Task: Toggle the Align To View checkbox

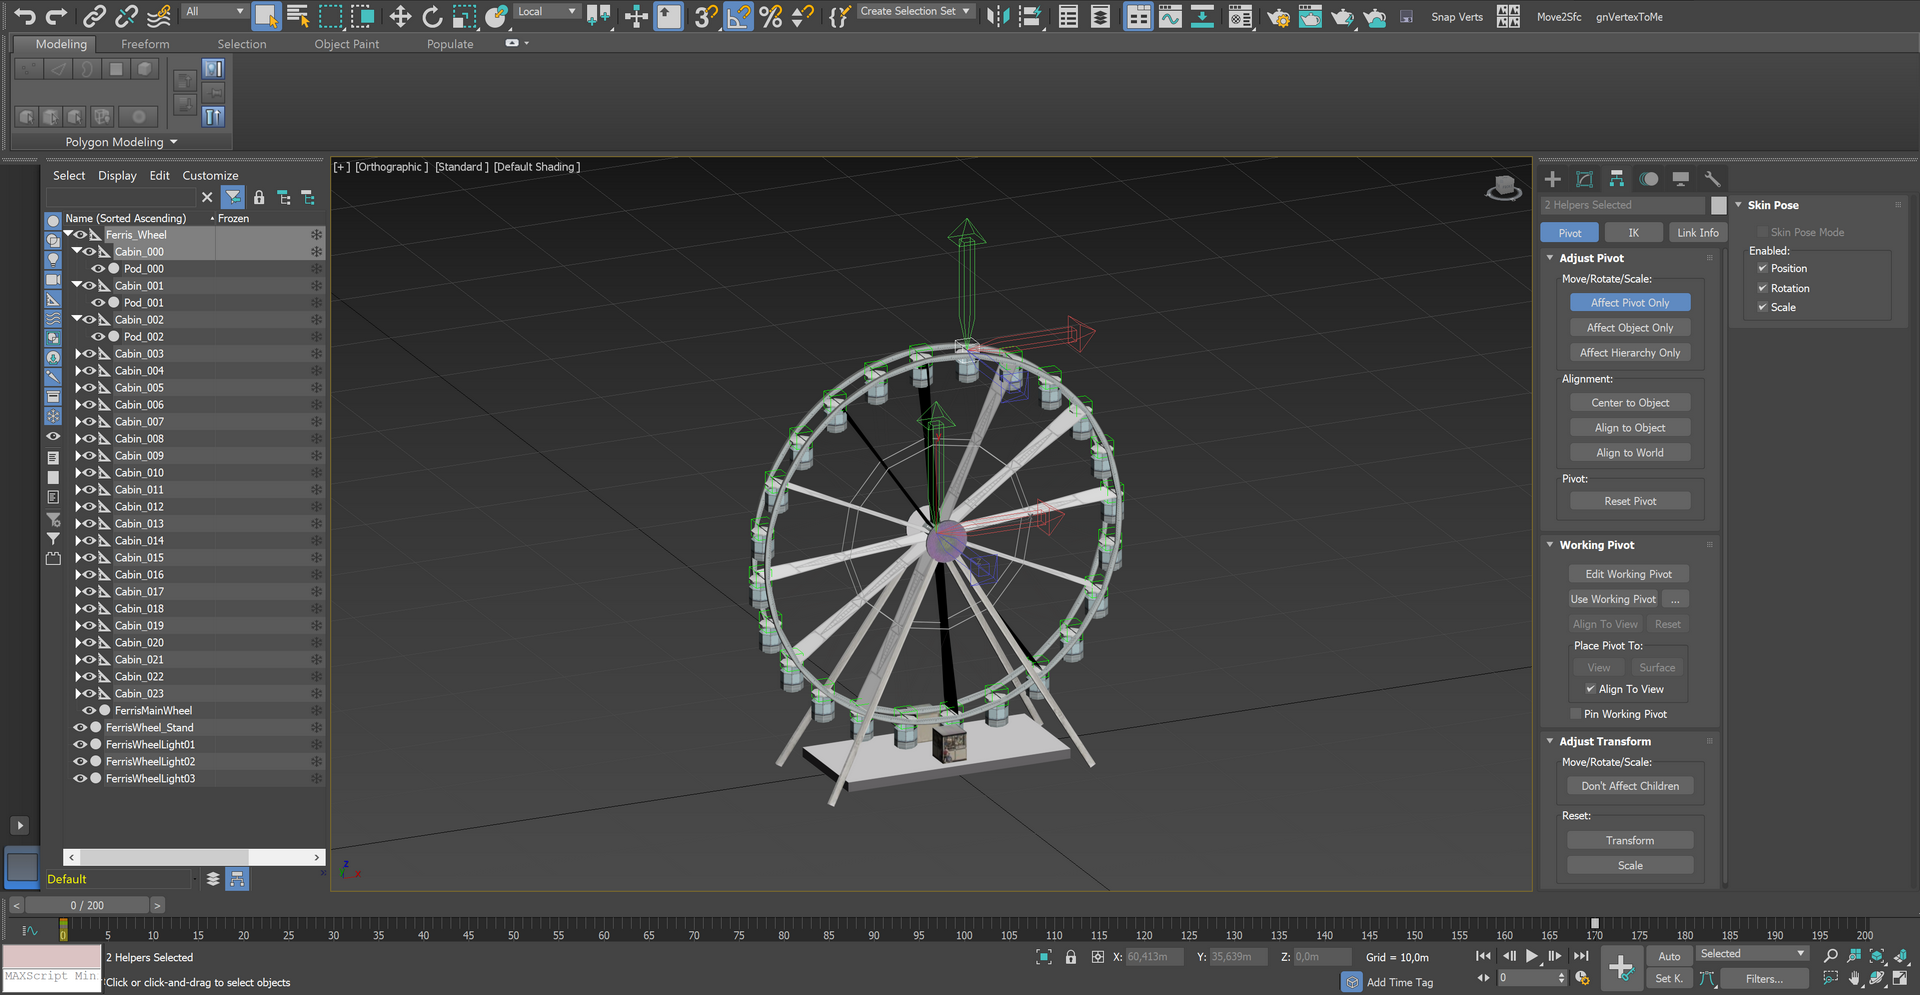Action: pyautogui.click(x=1590, y=689)
